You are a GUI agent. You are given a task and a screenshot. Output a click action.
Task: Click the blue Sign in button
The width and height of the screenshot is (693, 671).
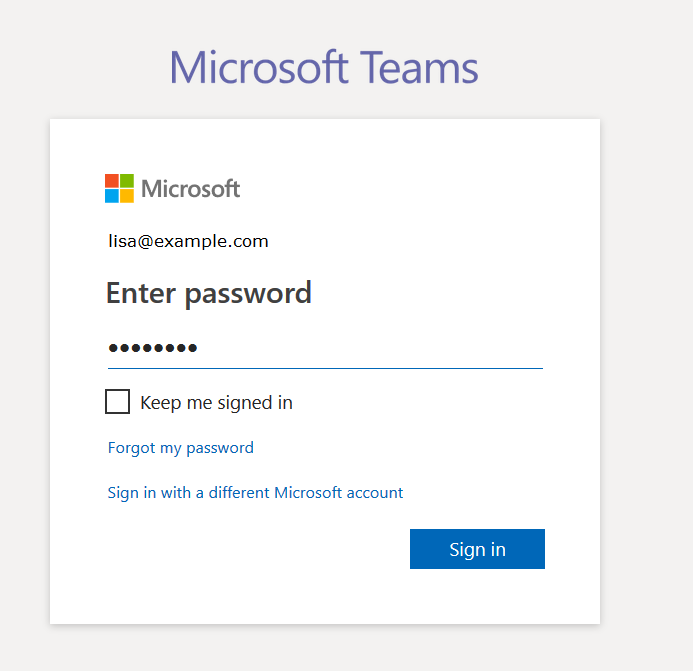coord(477,549)
